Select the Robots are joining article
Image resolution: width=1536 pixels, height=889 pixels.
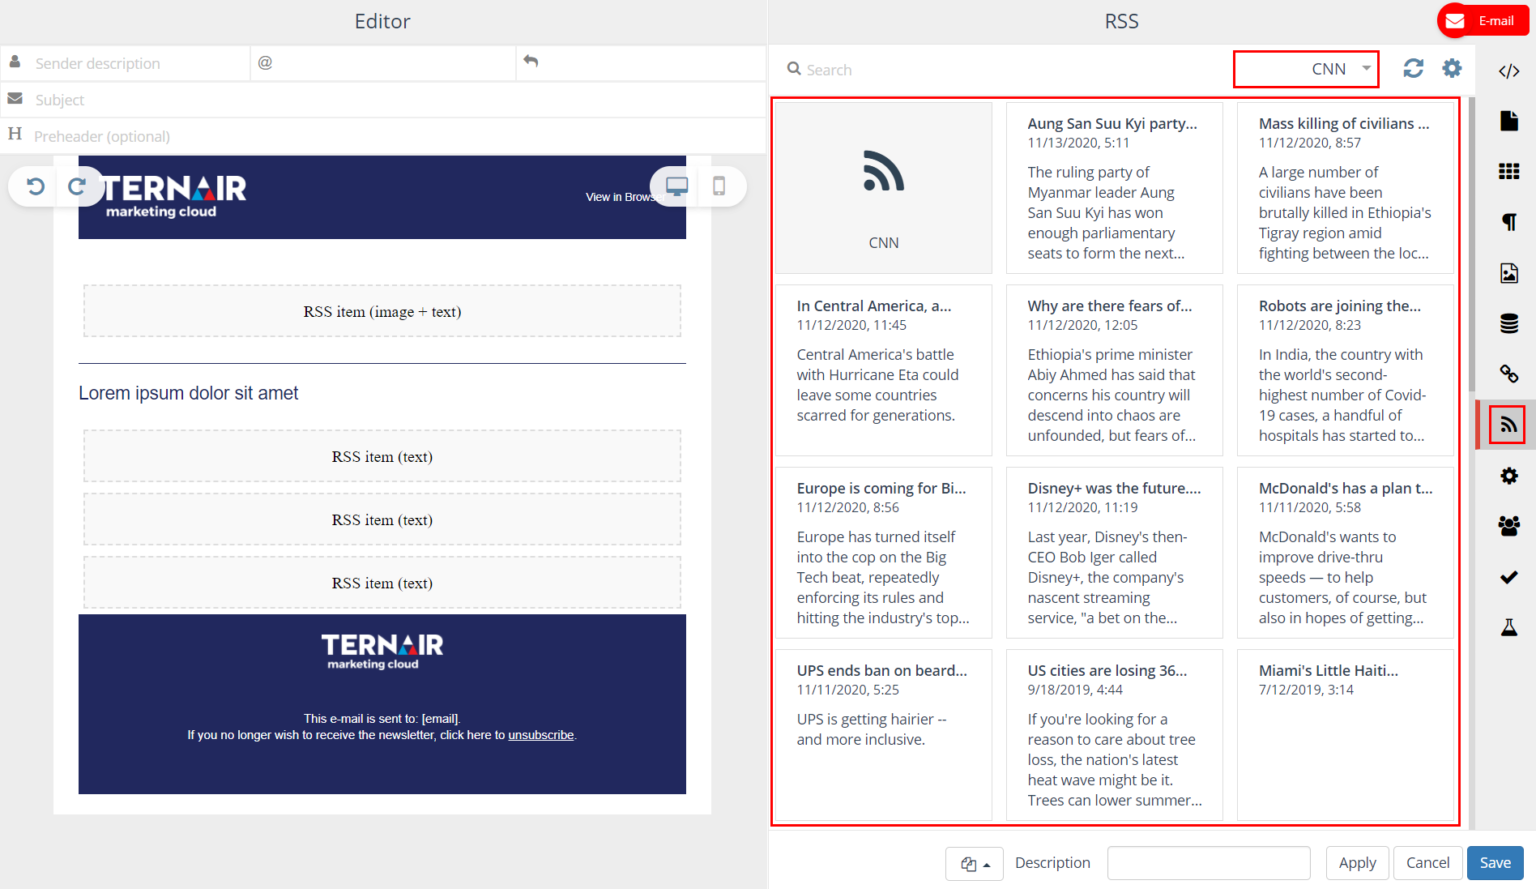pos(1345,370)
